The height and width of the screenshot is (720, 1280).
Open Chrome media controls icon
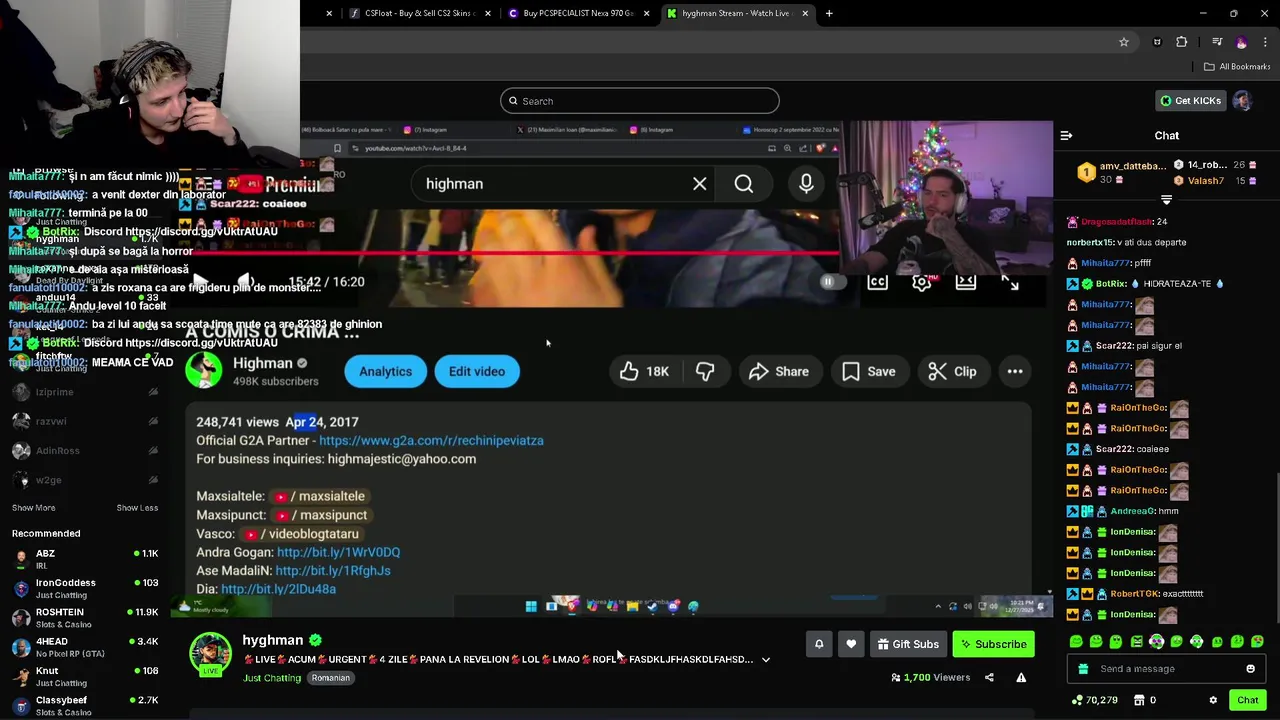click(x=1217, y=42)
